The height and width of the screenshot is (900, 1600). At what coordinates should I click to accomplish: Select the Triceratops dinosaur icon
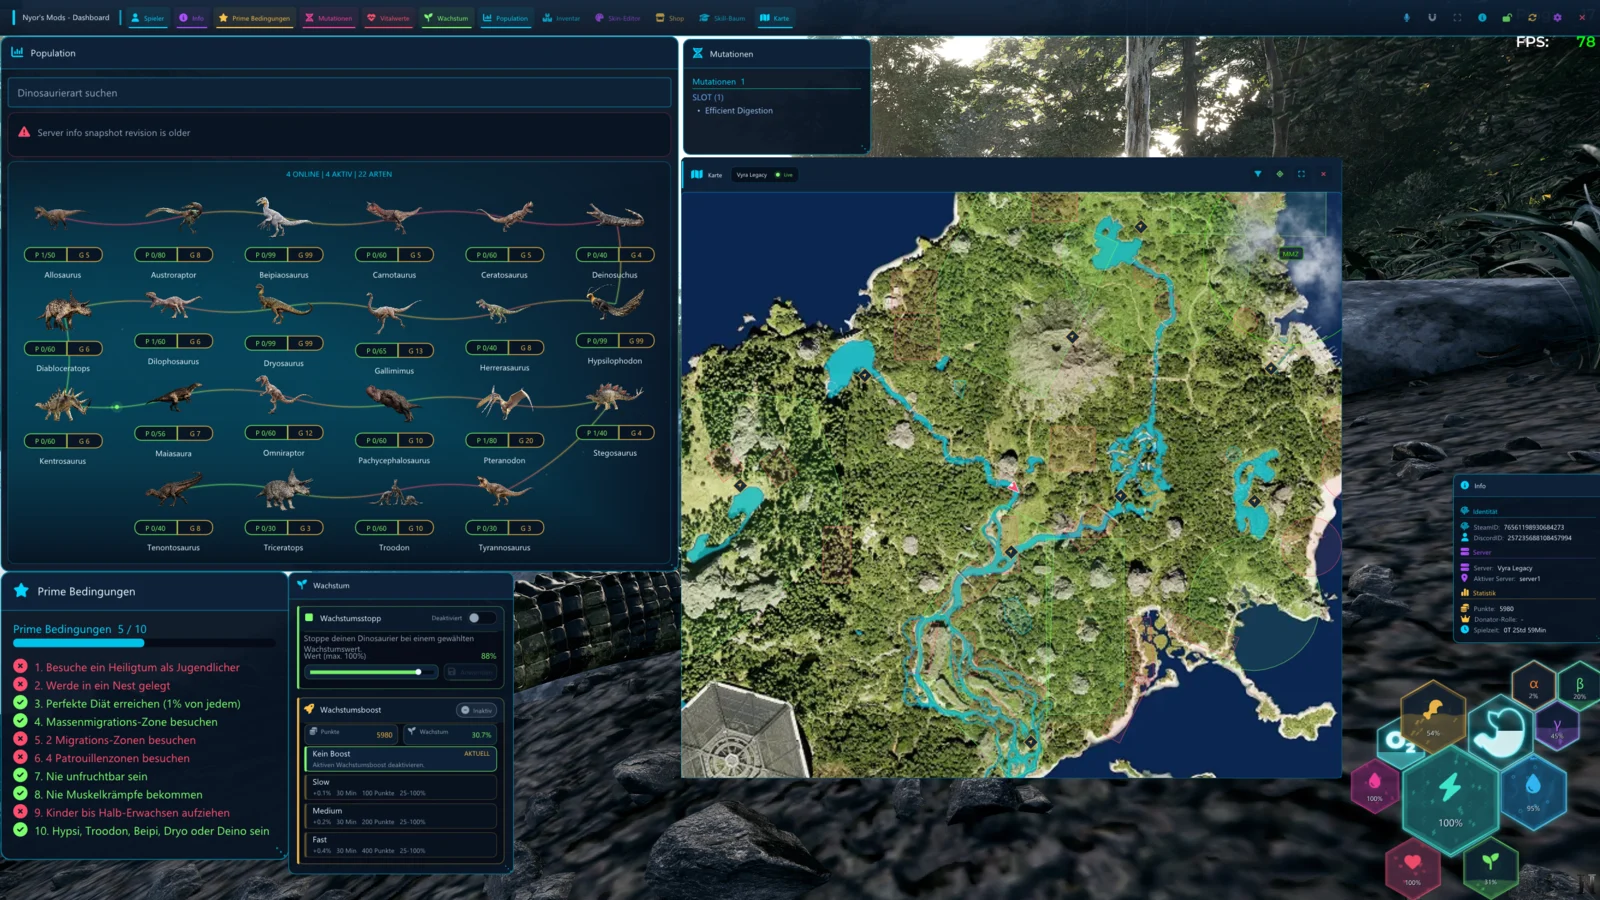(286, 491)
